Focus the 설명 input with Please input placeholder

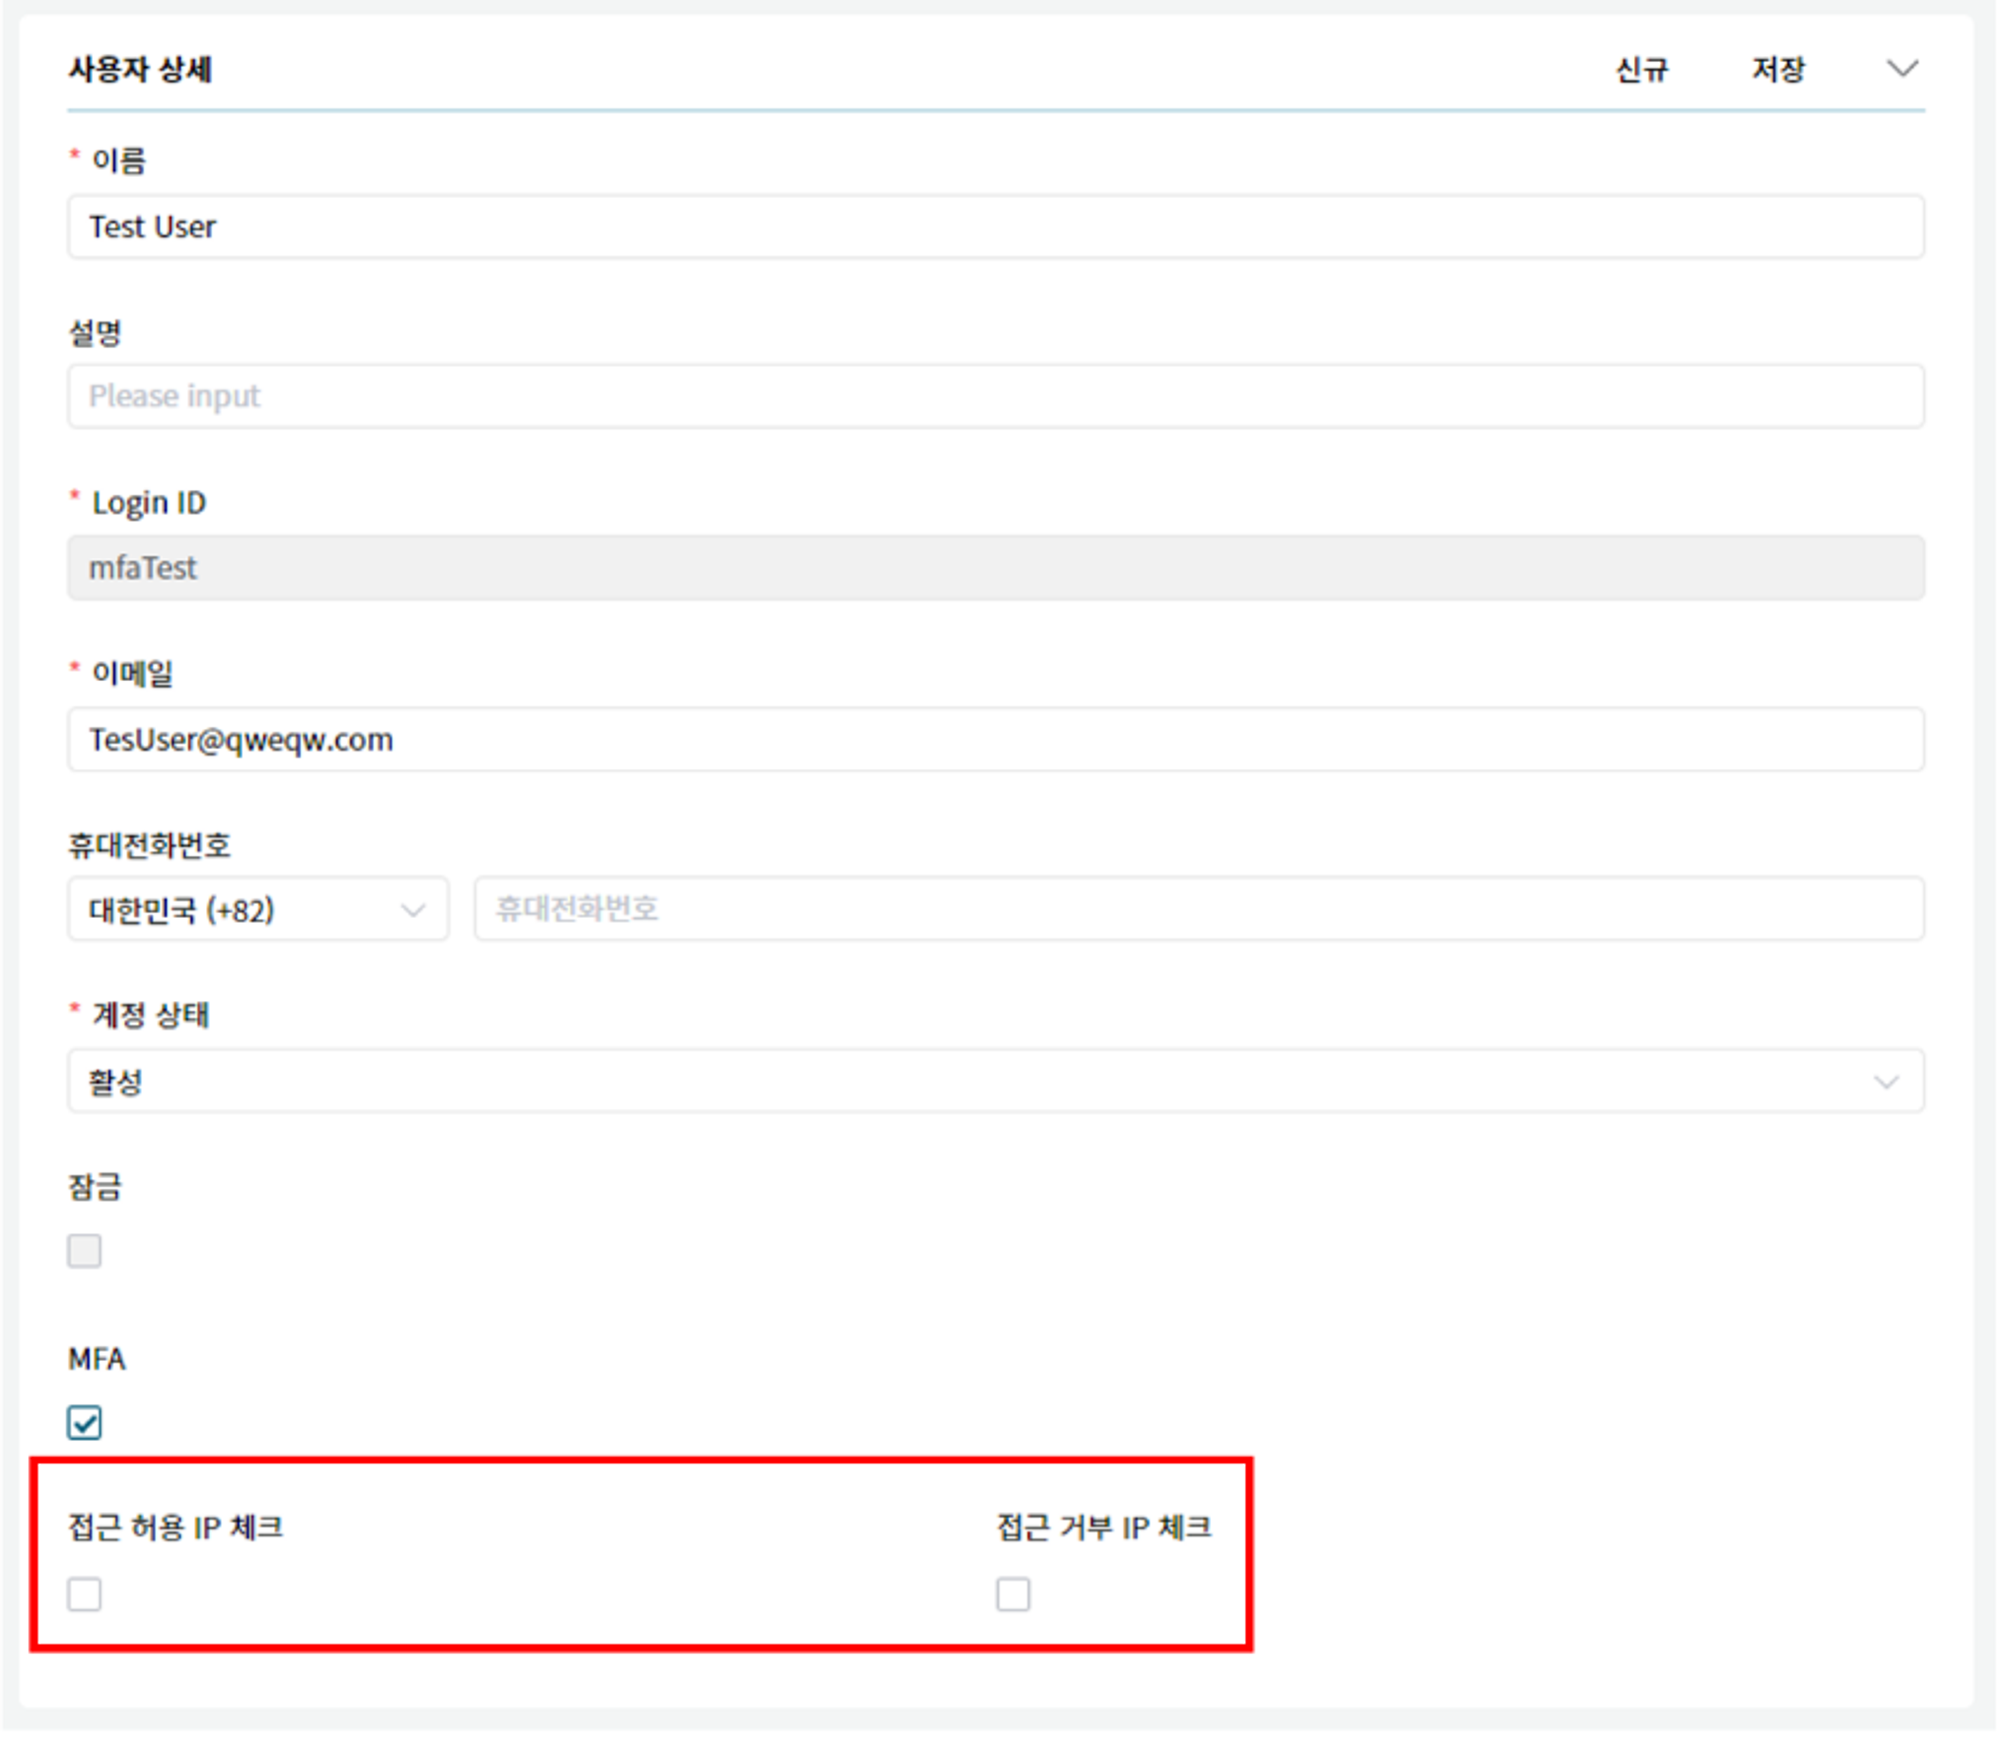(x=996, y=396)
